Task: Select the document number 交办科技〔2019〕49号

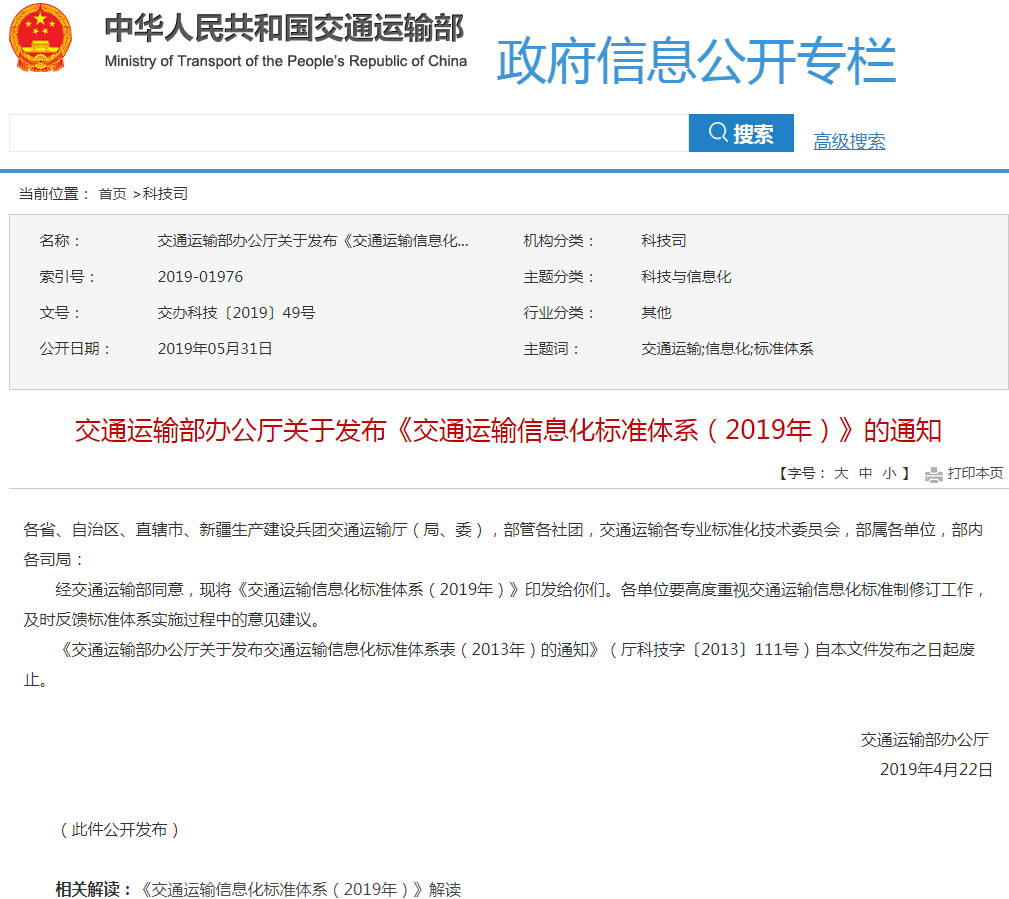Action: pyautogui.click(x=236, y=313)
